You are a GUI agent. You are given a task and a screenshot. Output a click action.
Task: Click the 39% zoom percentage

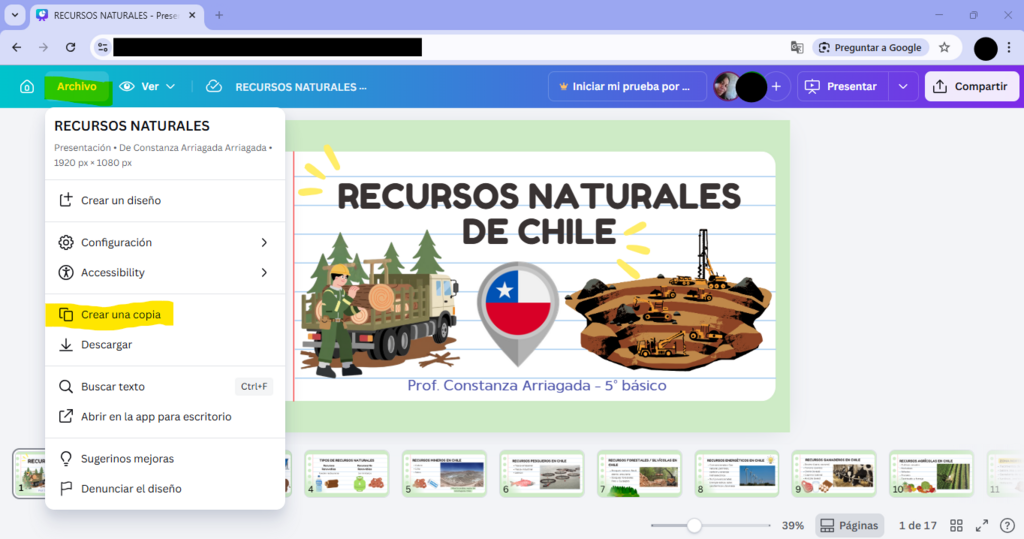(793, 525)
